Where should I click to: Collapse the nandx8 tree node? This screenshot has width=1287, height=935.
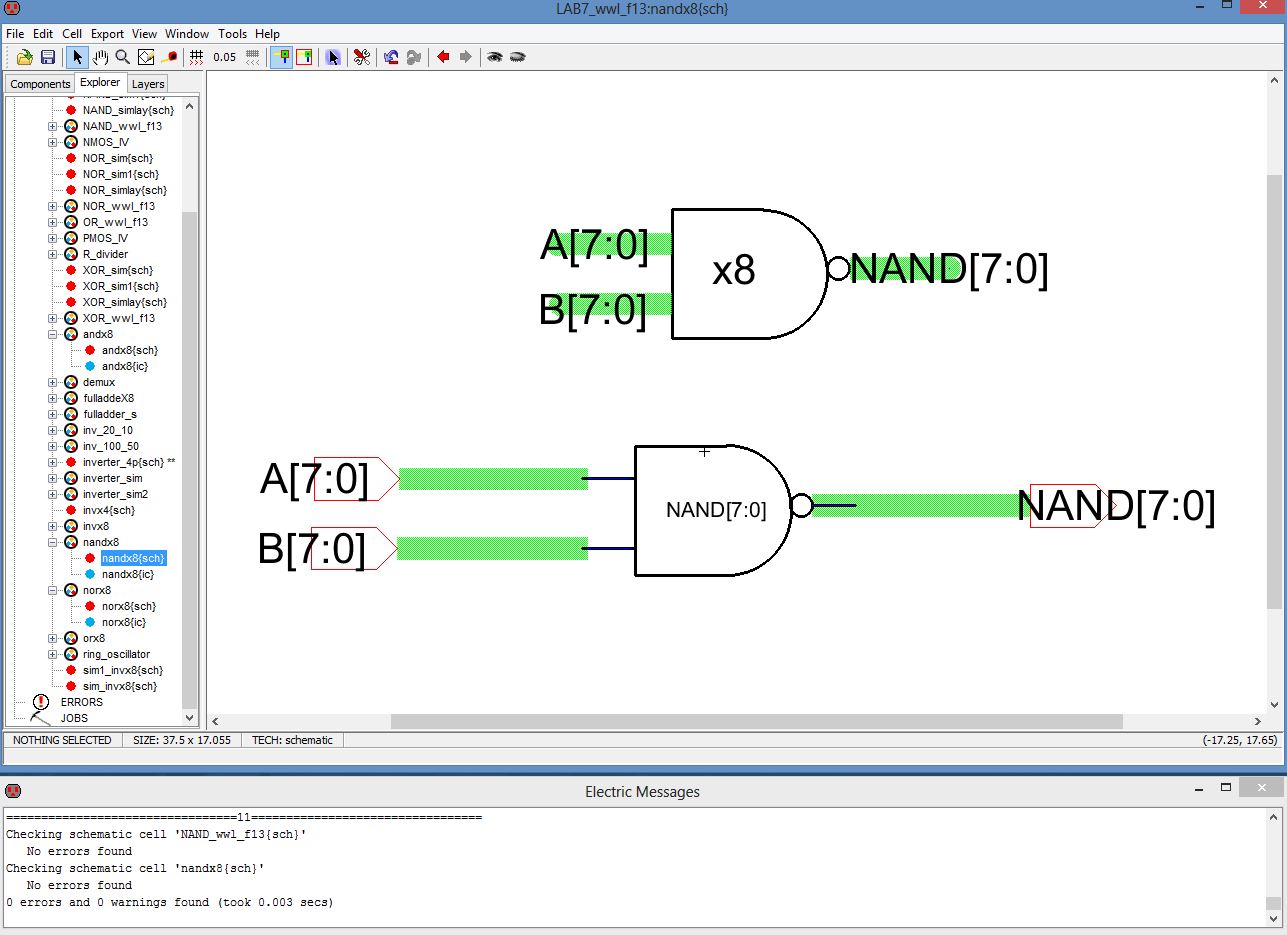tap(53, 542)
